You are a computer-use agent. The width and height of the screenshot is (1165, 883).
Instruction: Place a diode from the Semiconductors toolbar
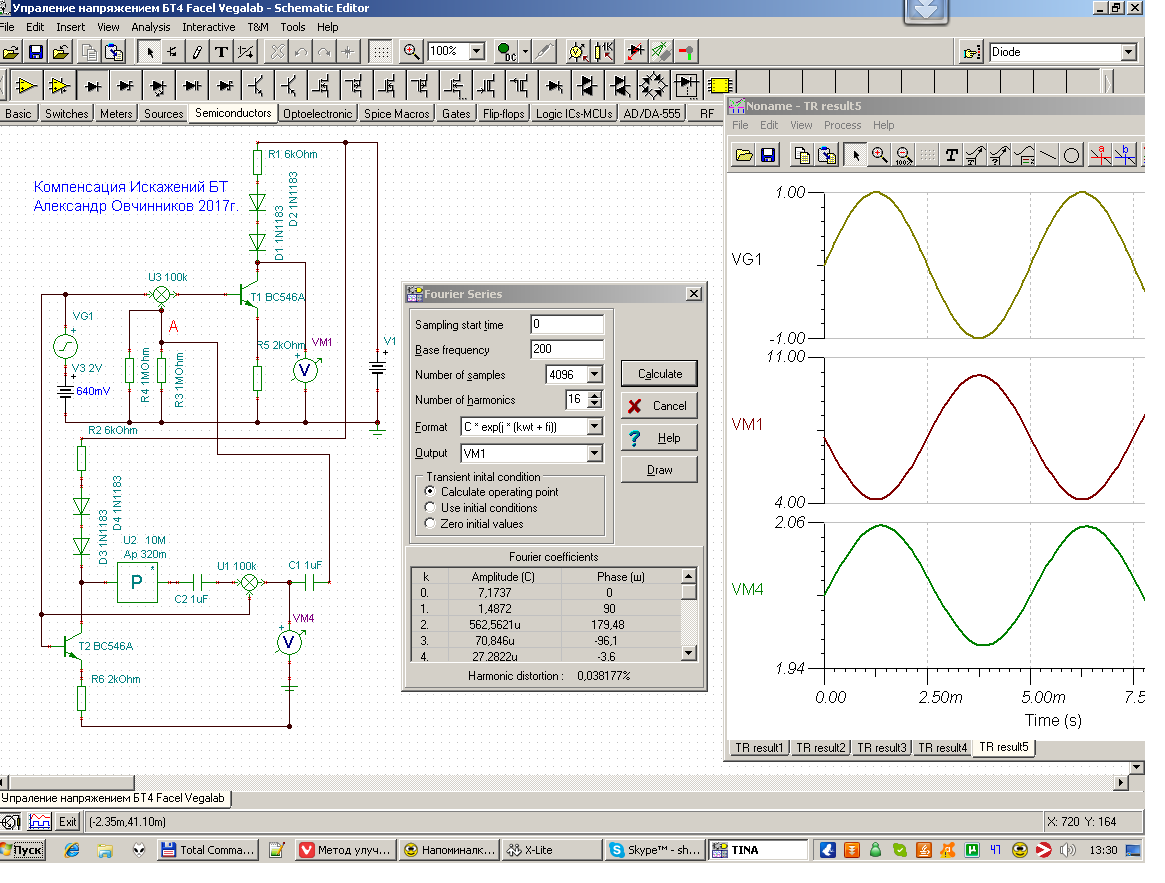[x=93, y=84]
